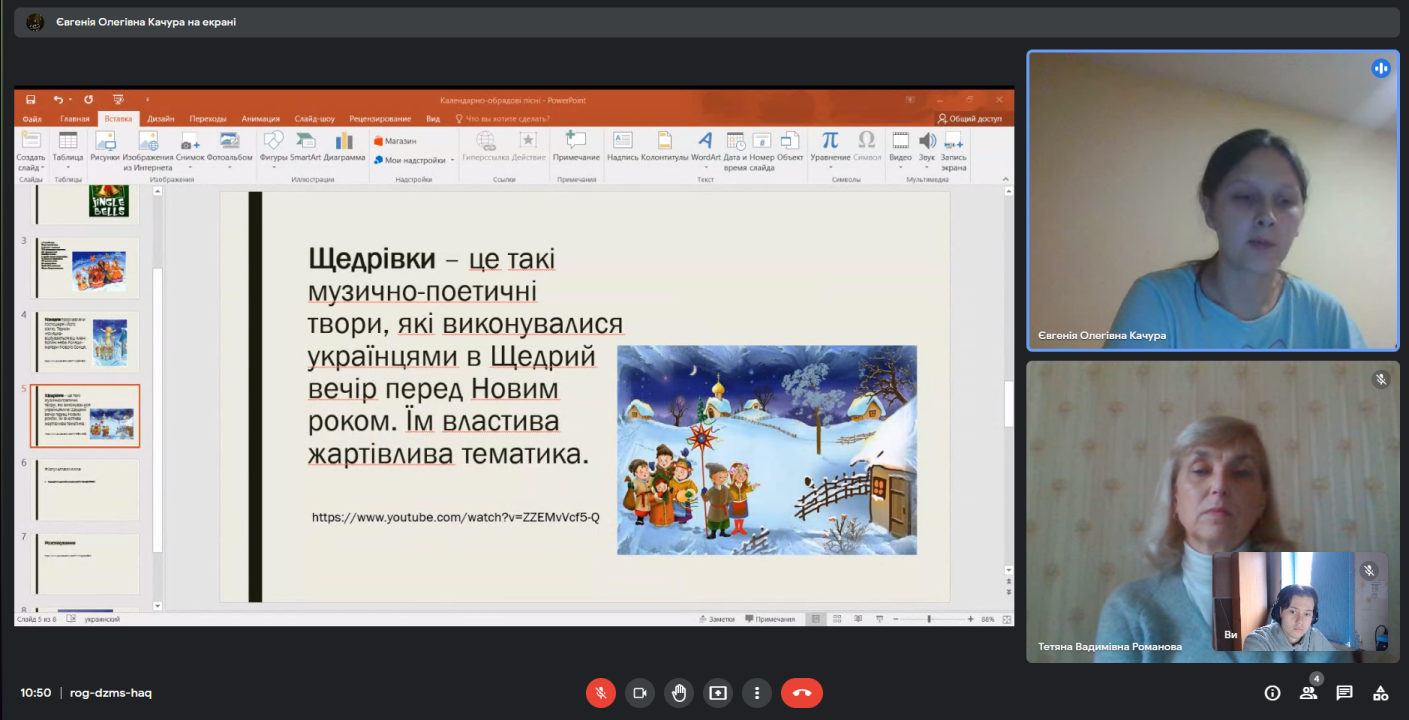Image resolution: width=1409 pixels, height=720 pixels.
Task: Unmute the microphone in the call bar
Action: [600, 693]
